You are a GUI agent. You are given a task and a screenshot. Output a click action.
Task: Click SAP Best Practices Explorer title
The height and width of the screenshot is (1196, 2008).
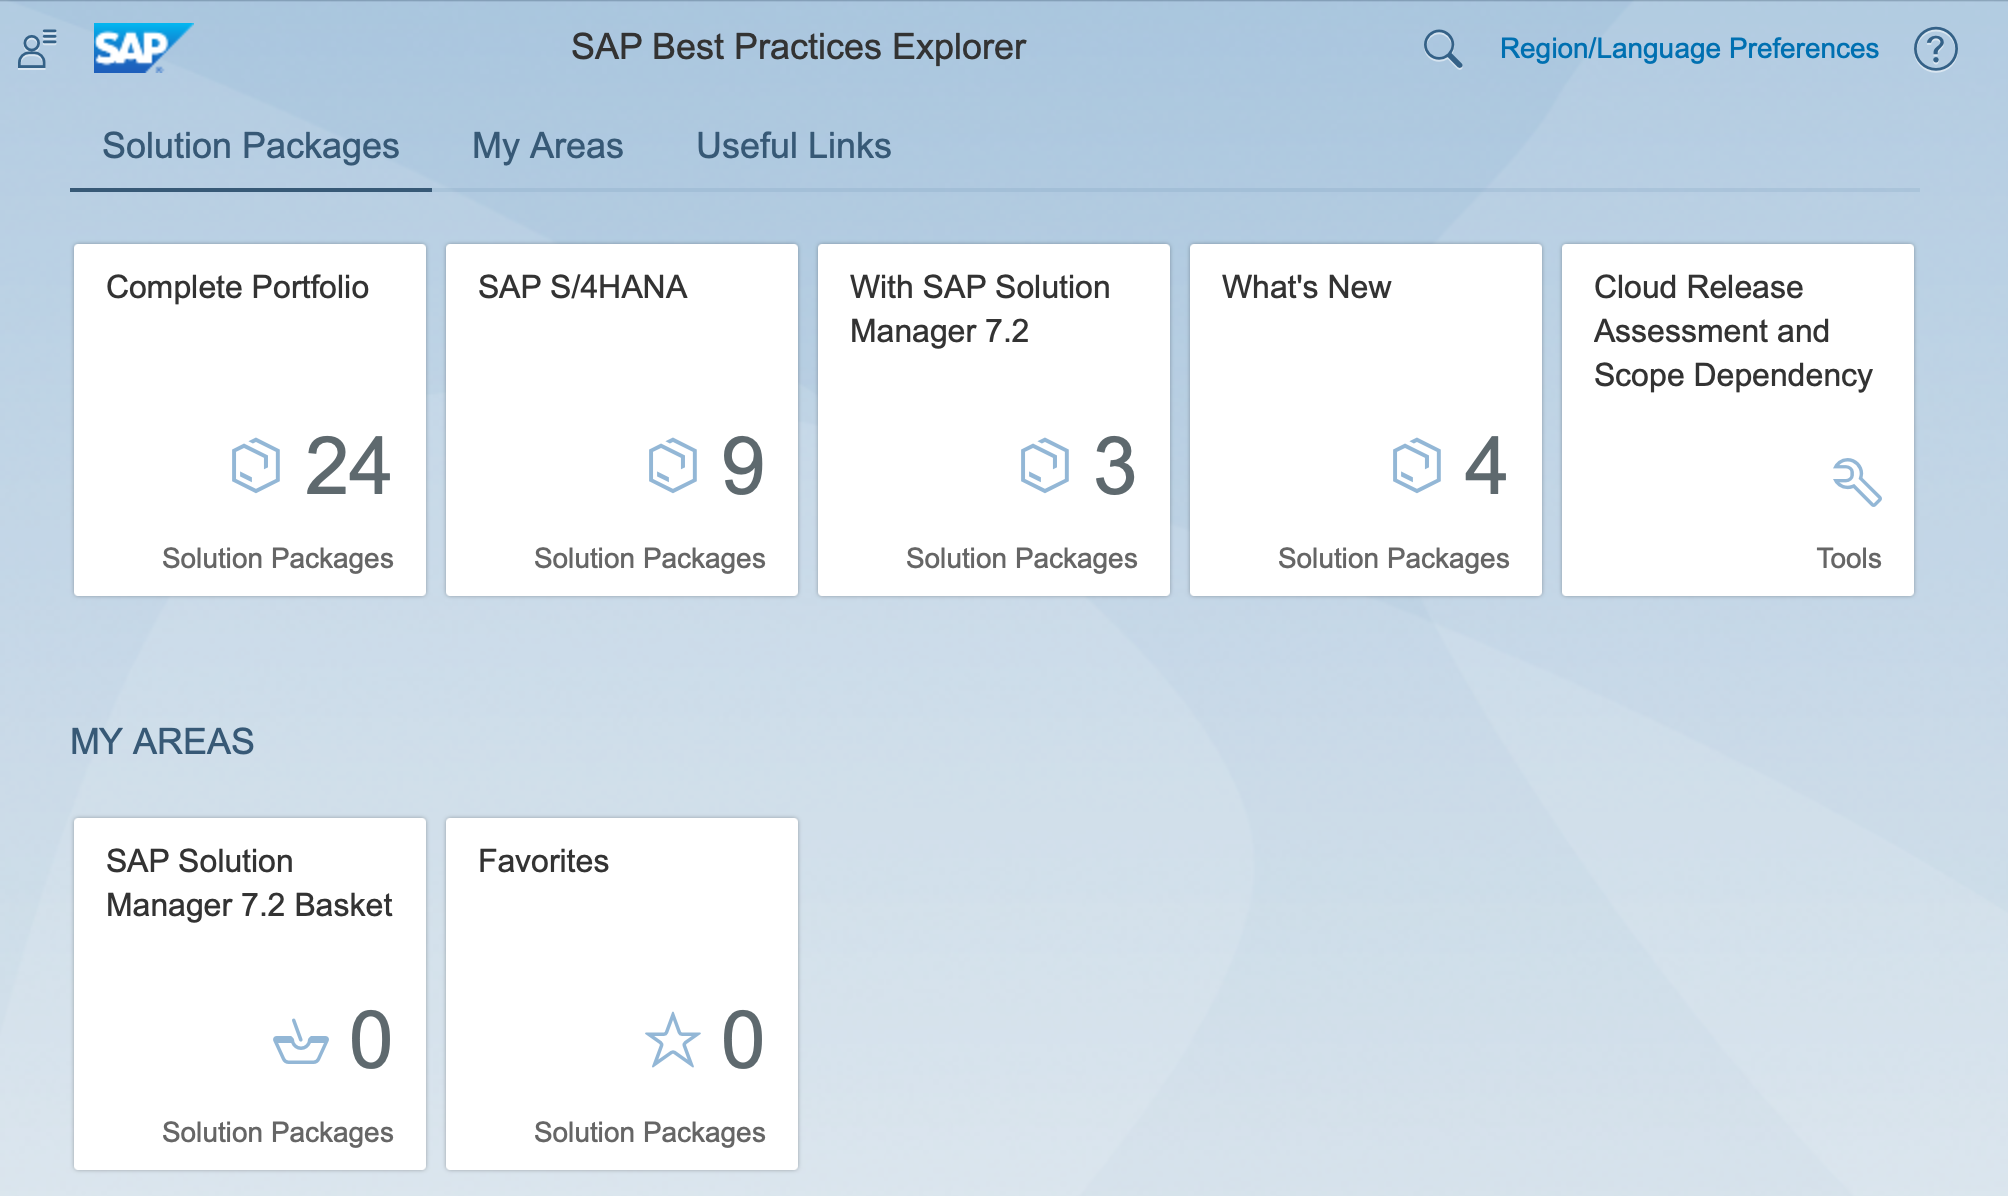798,47
